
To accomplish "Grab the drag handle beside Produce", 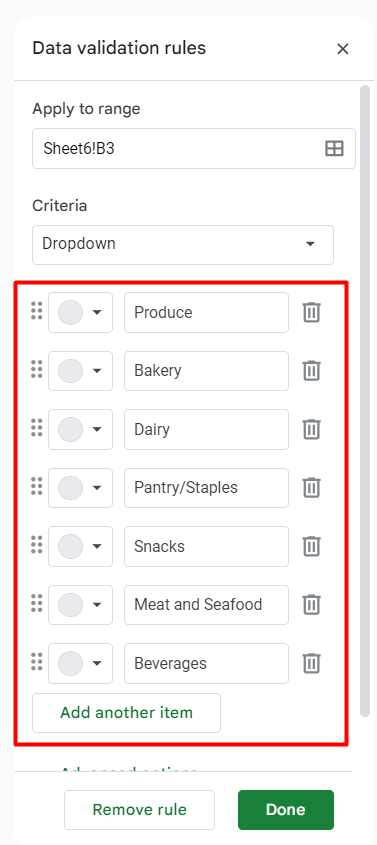I will coord(37,311).
